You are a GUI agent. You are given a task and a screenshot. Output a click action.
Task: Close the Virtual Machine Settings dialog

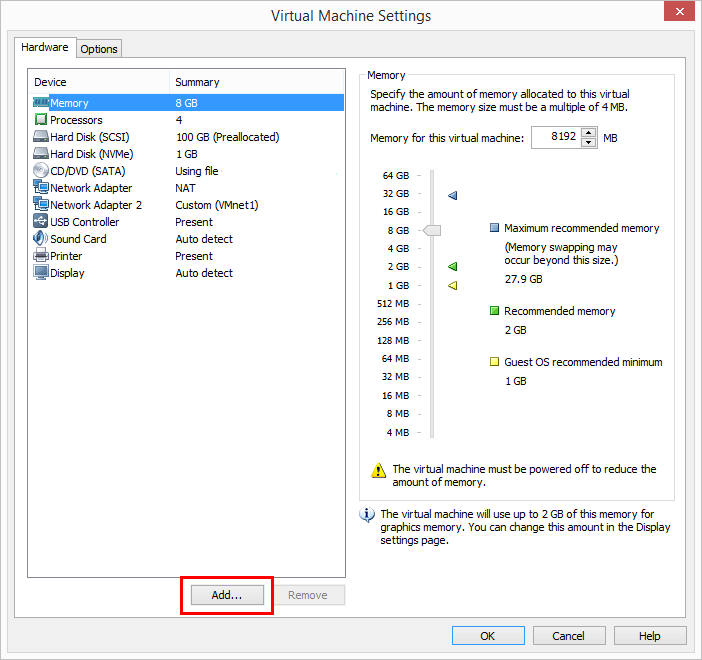[x=679, y=11]
